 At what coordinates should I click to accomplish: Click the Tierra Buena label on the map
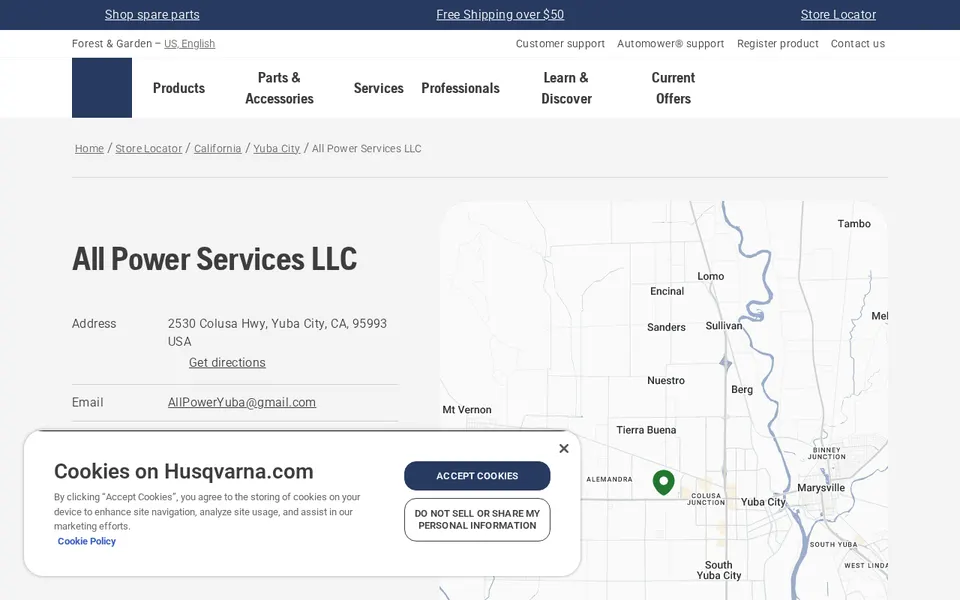(646, 430)
